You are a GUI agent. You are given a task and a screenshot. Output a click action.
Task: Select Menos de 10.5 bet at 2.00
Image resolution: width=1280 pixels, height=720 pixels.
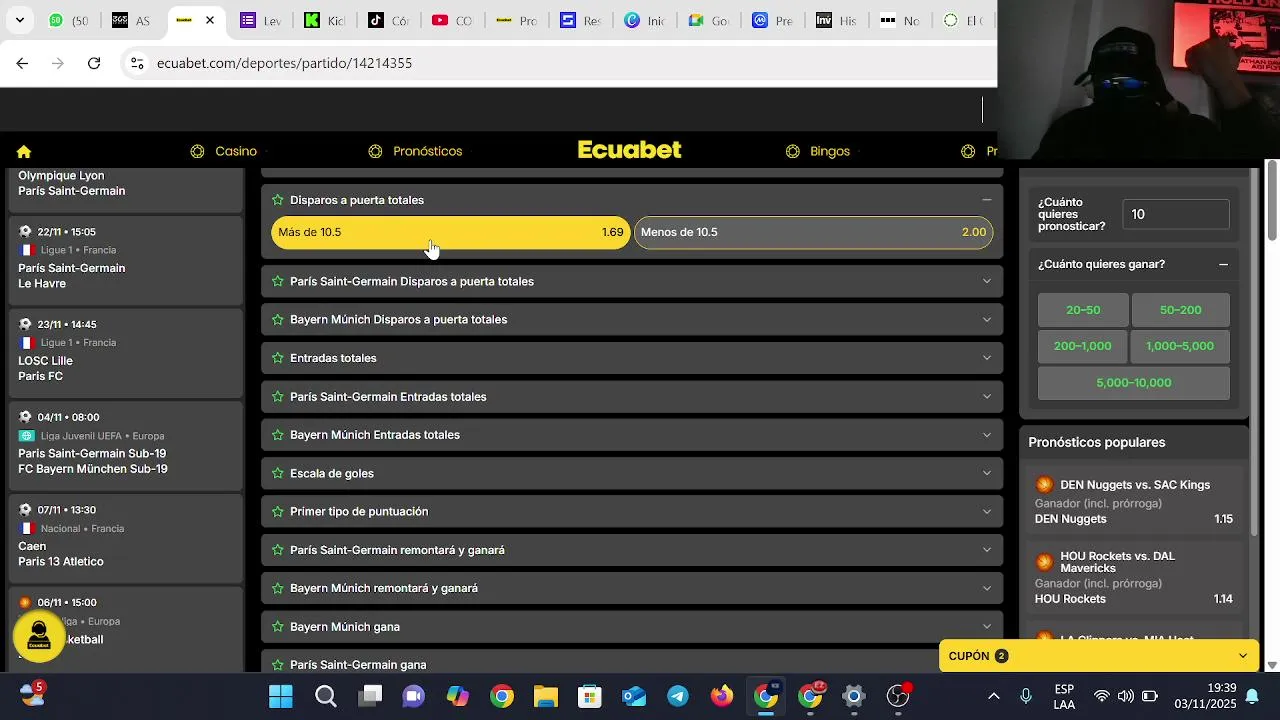[x=813, y=232]
